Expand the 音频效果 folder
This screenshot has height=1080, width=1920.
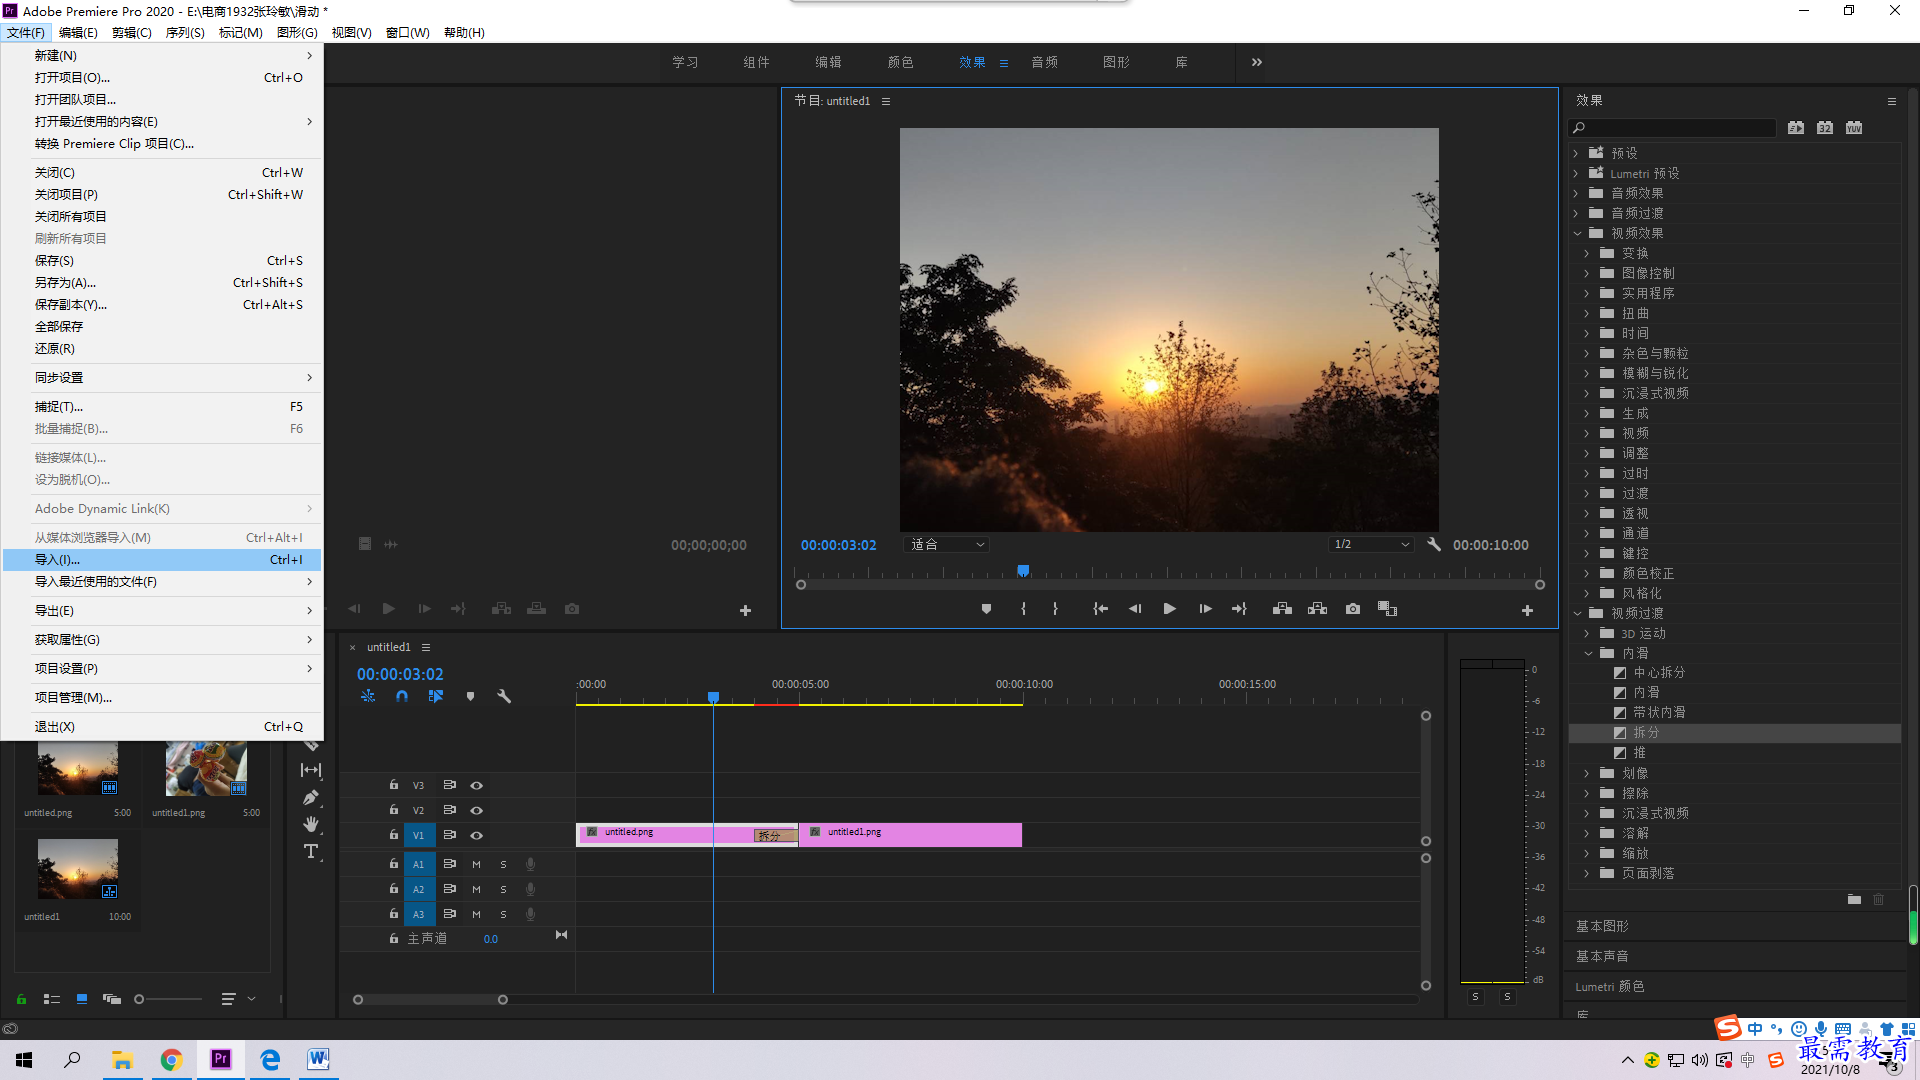1576,193
